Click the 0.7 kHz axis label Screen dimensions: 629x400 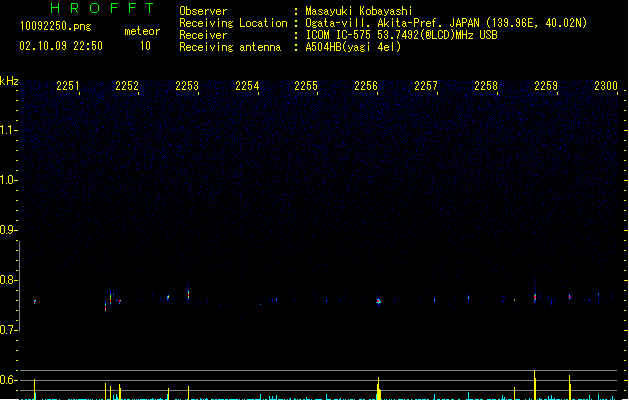(x=7, y=330)
